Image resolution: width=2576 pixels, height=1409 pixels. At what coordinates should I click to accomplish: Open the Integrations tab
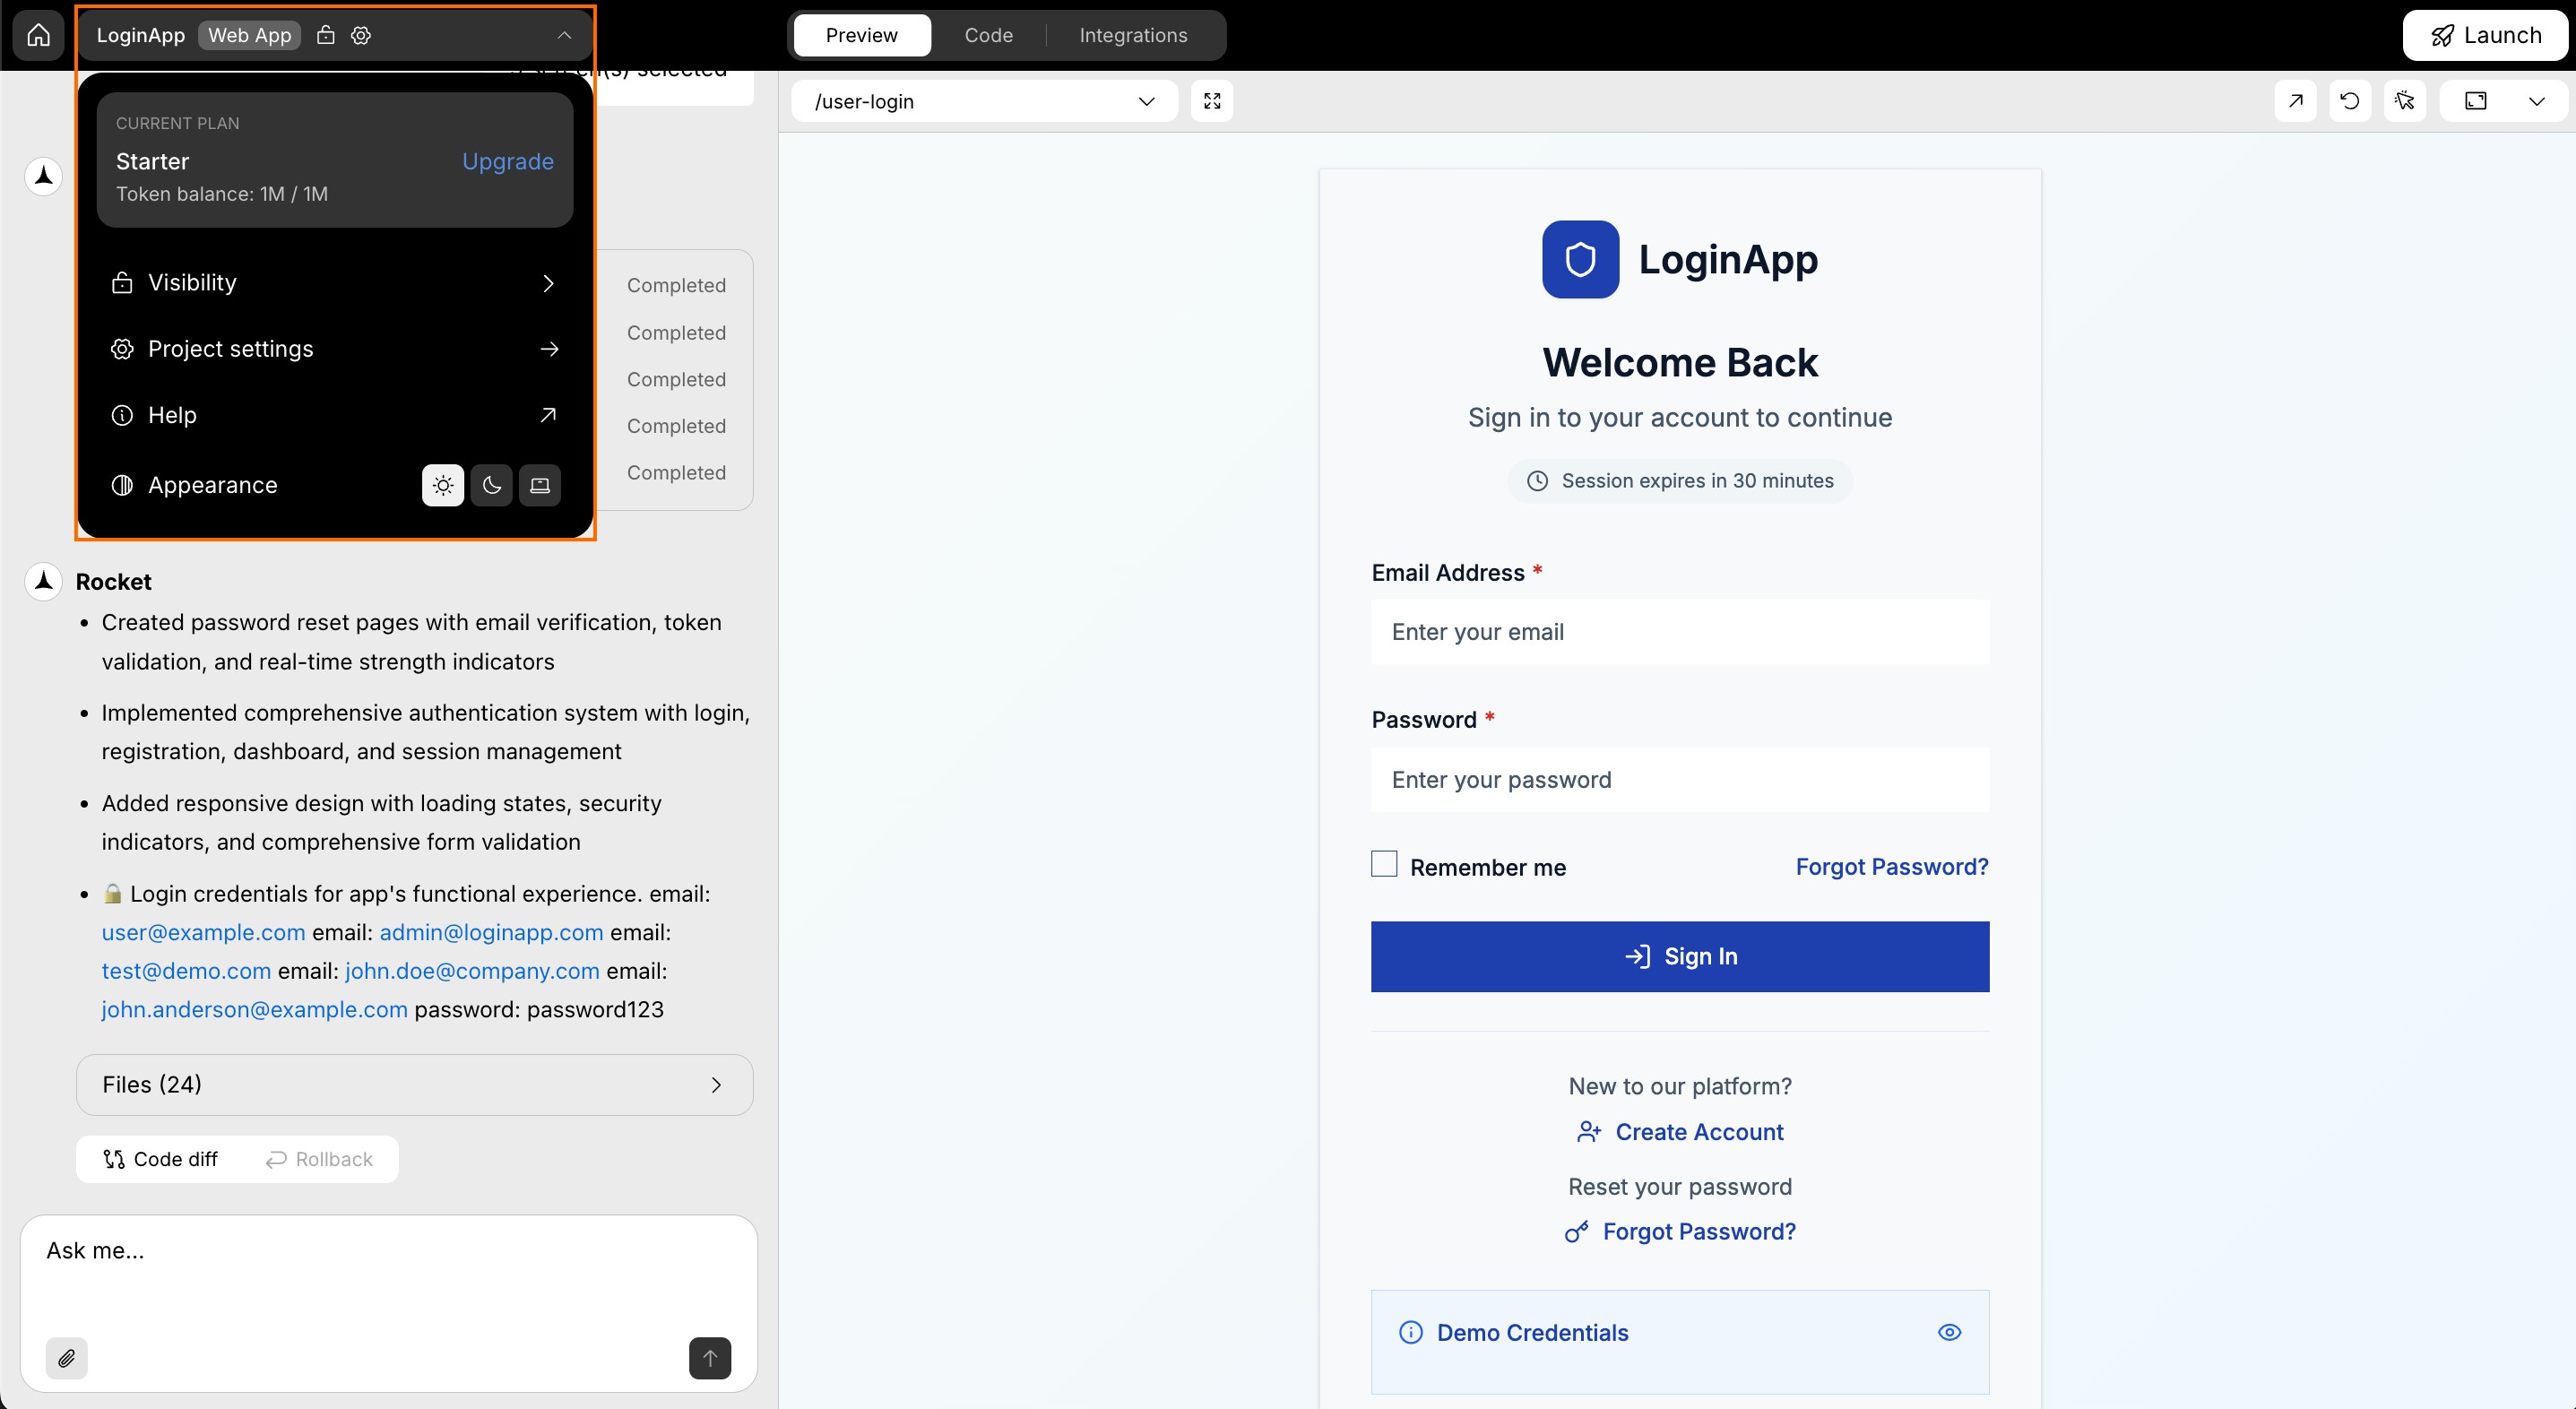(1133, 34)
